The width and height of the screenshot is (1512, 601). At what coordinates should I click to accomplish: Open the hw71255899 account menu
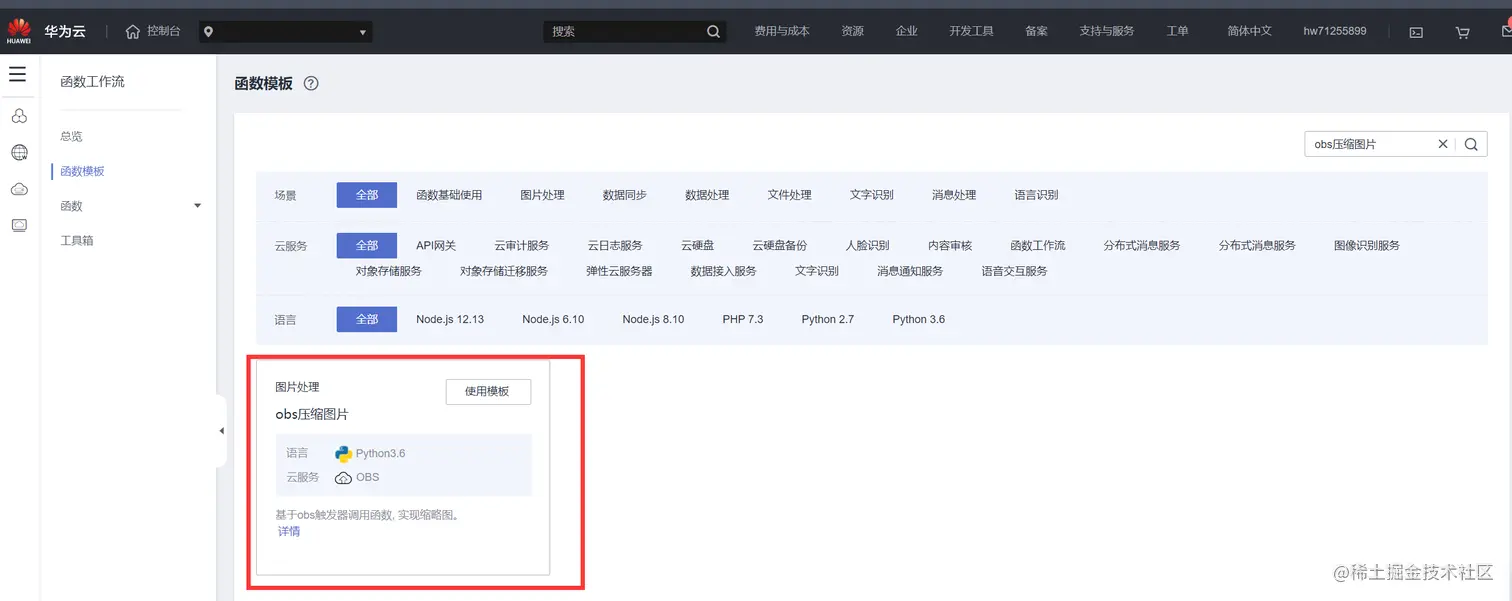(x=1334, y=31)
